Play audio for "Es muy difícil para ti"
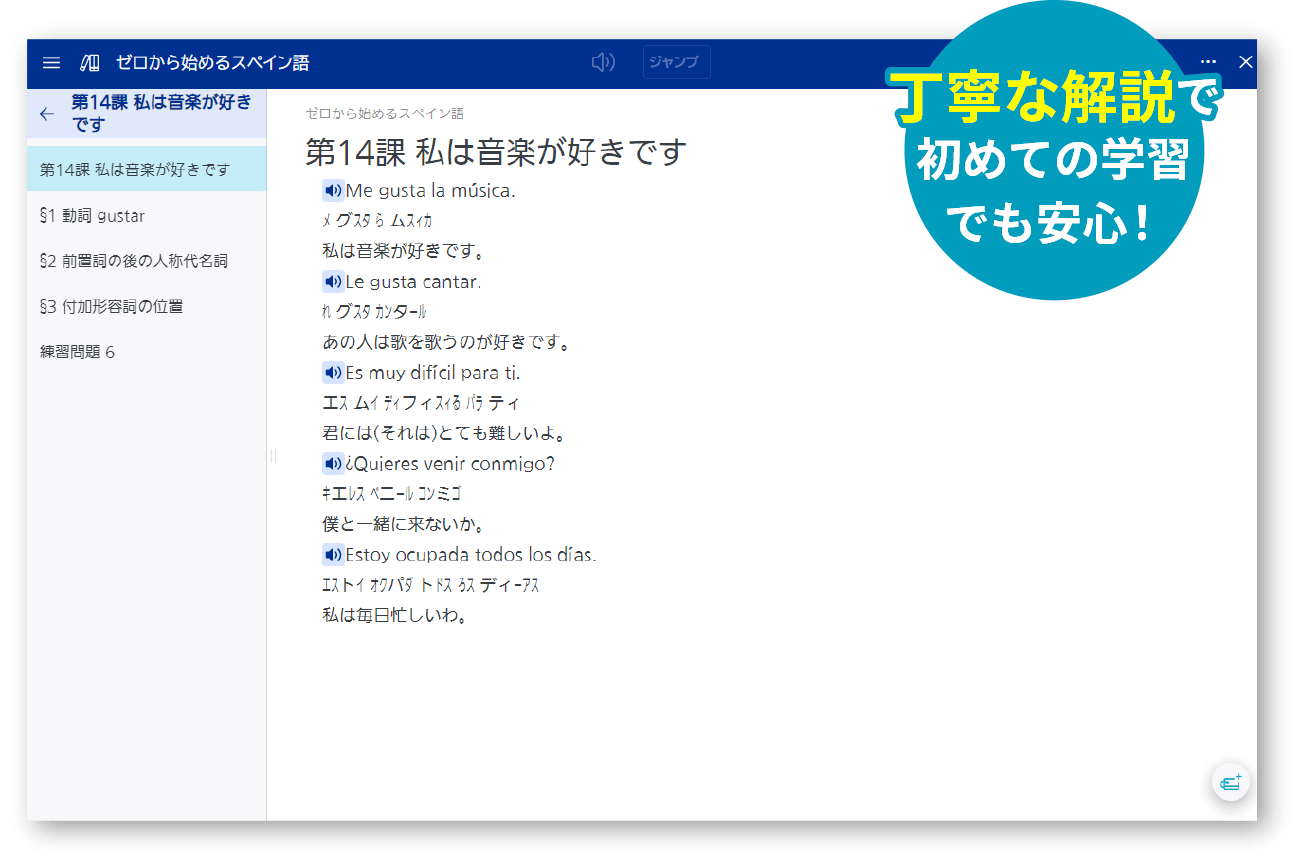 click(334, 372)
